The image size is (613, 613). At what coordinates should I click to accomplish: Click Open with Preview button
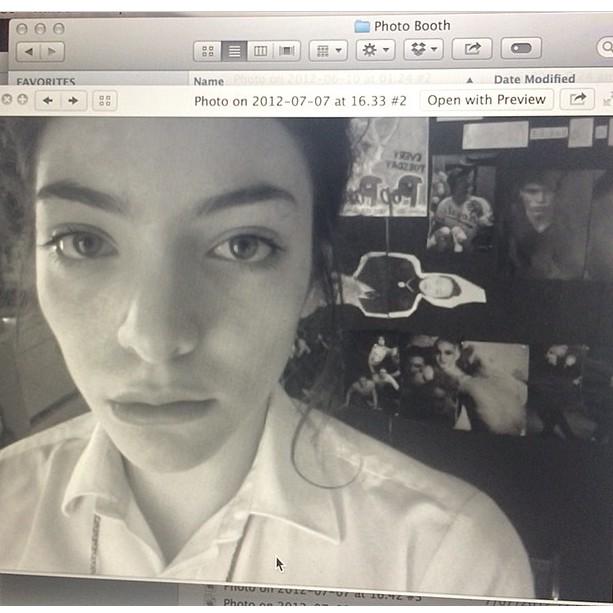(486, 100)
